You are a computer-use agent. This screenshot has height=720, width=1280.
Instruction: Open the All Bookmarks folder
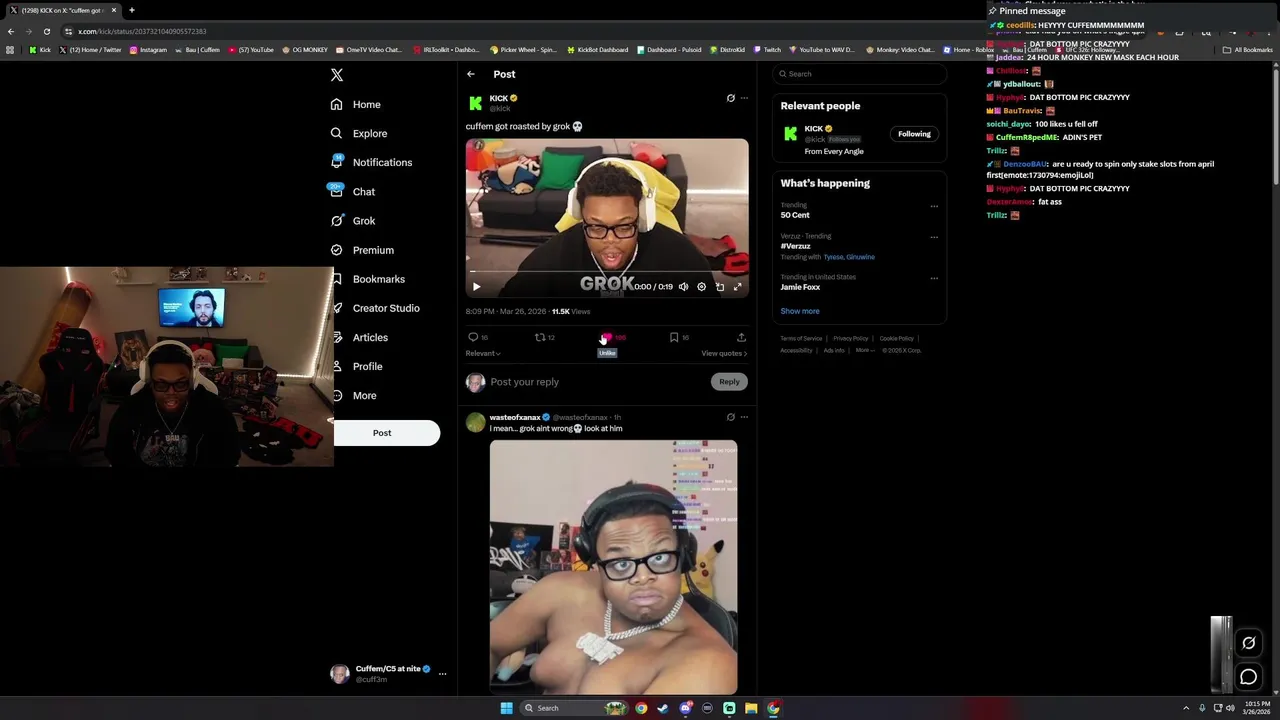click(1247, 50)
